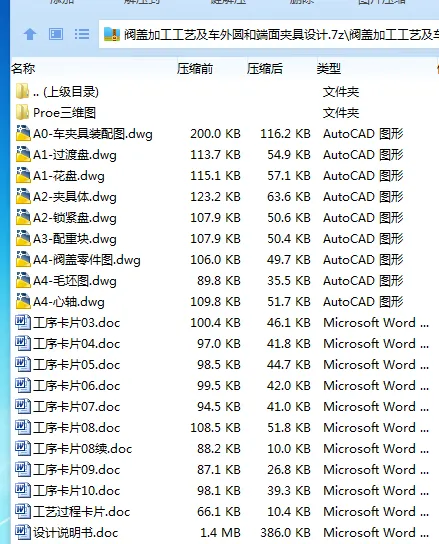Select file name 工序卡片09.doc
Screen dimensions: 439x544
[77, 470]
